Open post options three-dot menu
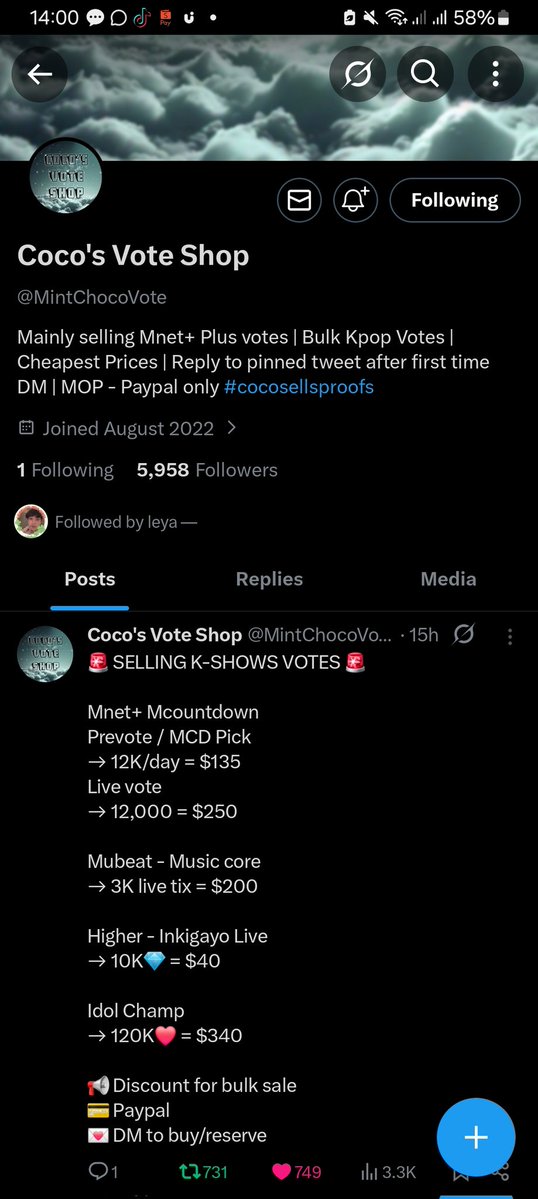The height and width of the screenshot is (1199, 538). [x=510, y=636]
